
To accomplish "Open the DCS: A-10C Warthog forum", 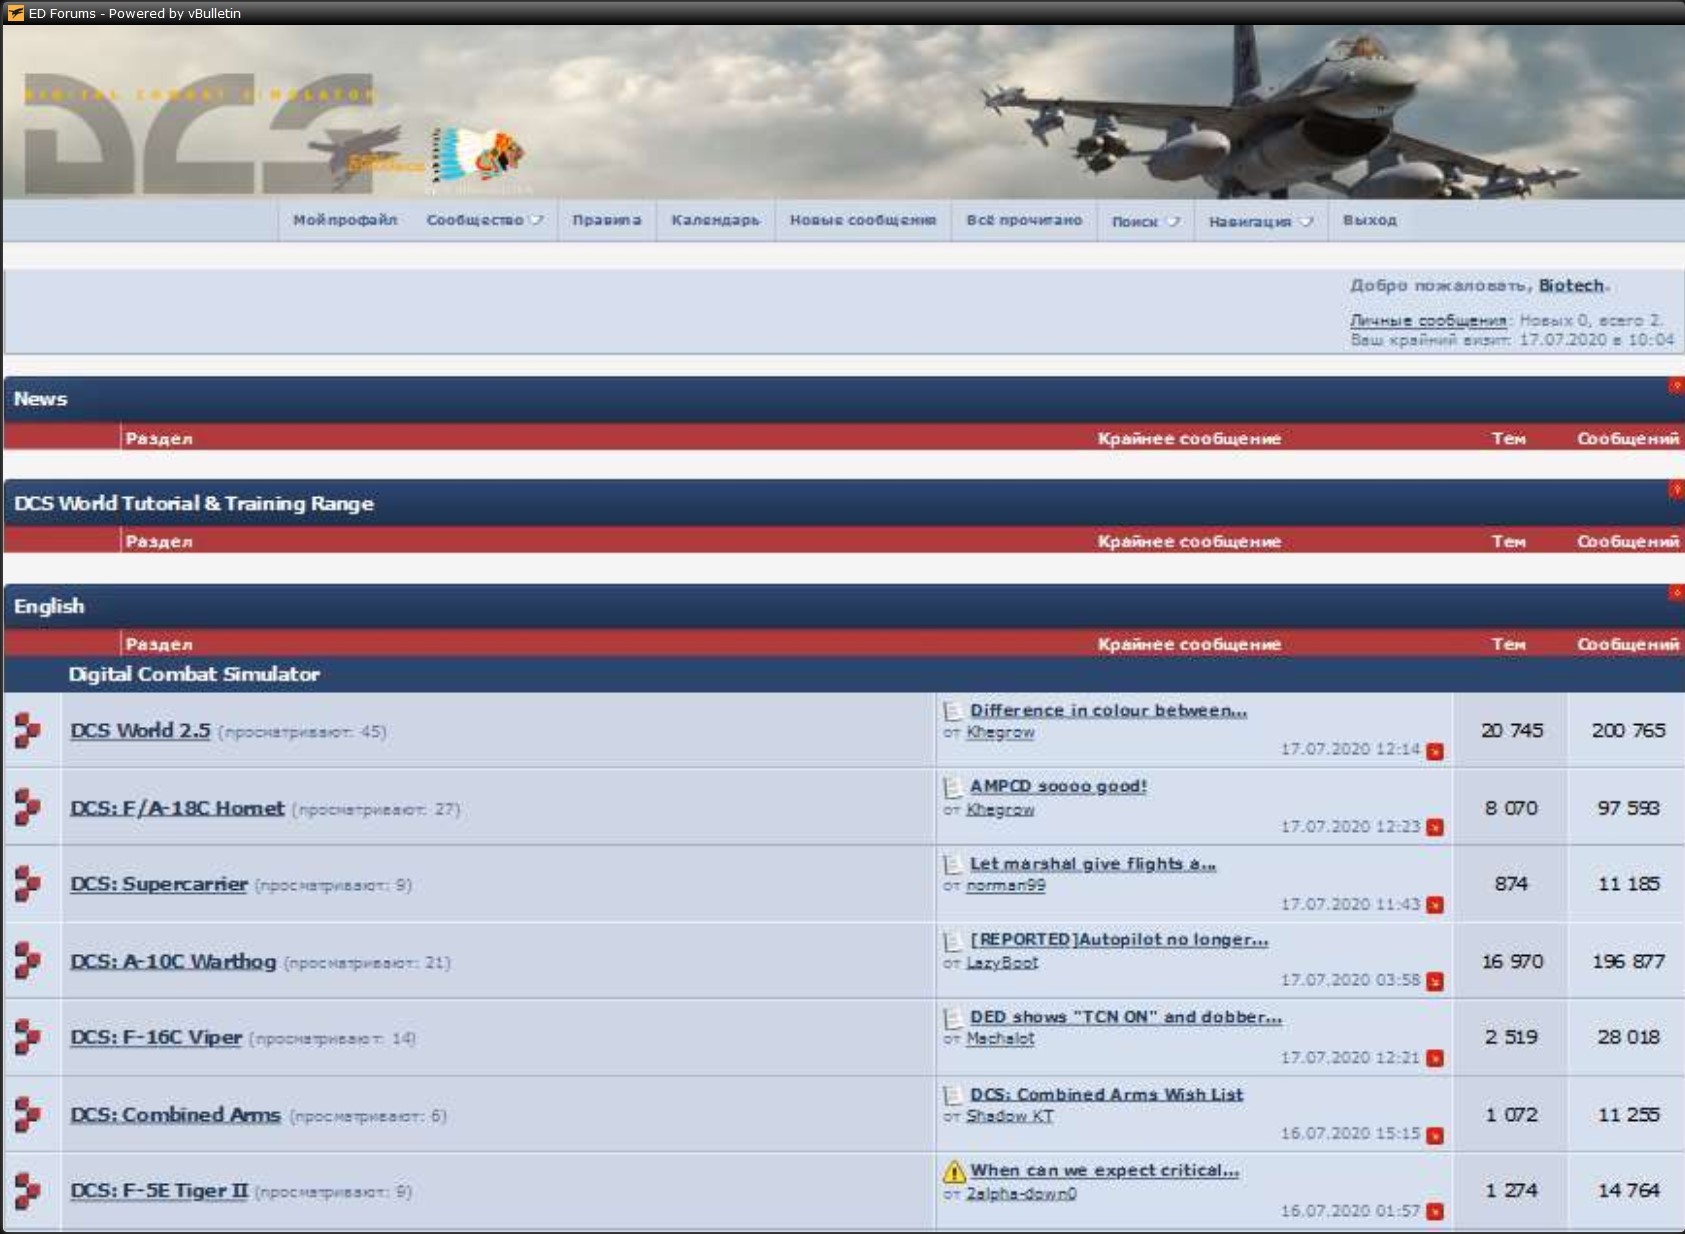I will tap(173, 961).
